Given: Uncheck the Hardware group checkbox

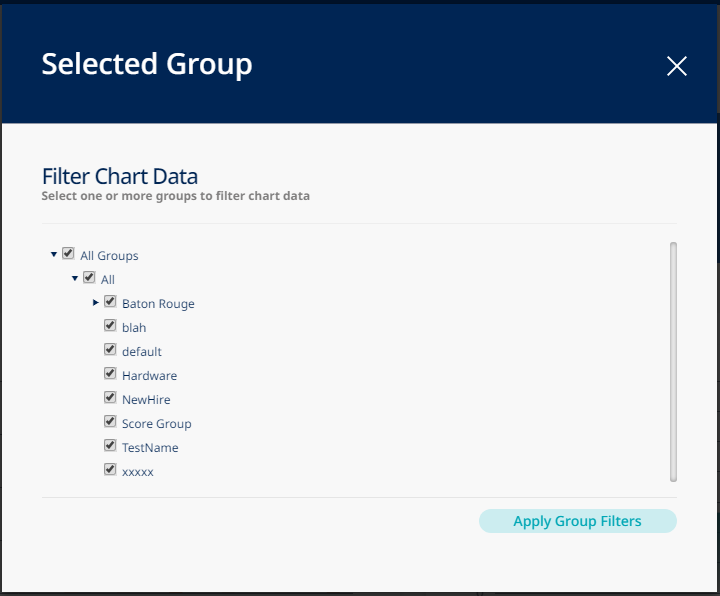Looking at the screenshot, I should pos(111,374).
